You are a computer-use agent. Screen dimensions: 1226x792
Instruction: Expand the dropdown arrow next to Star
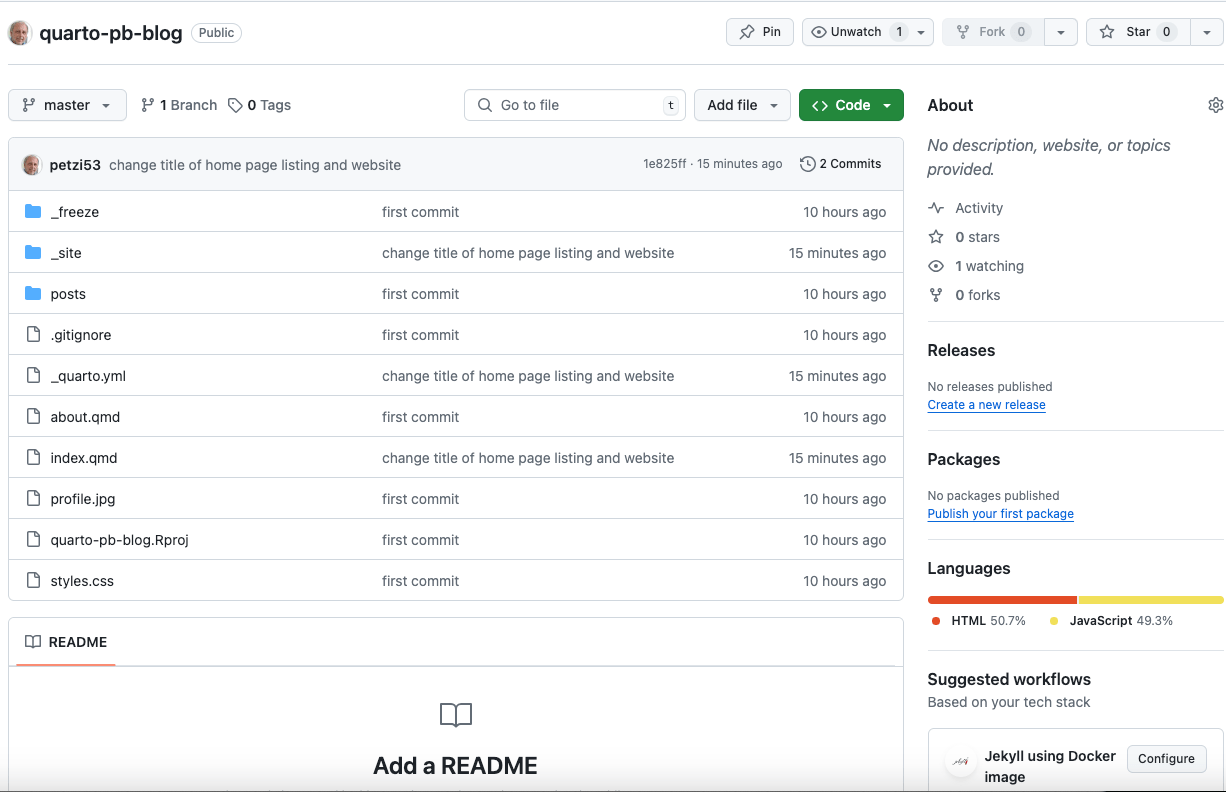tap(1207, 32)
